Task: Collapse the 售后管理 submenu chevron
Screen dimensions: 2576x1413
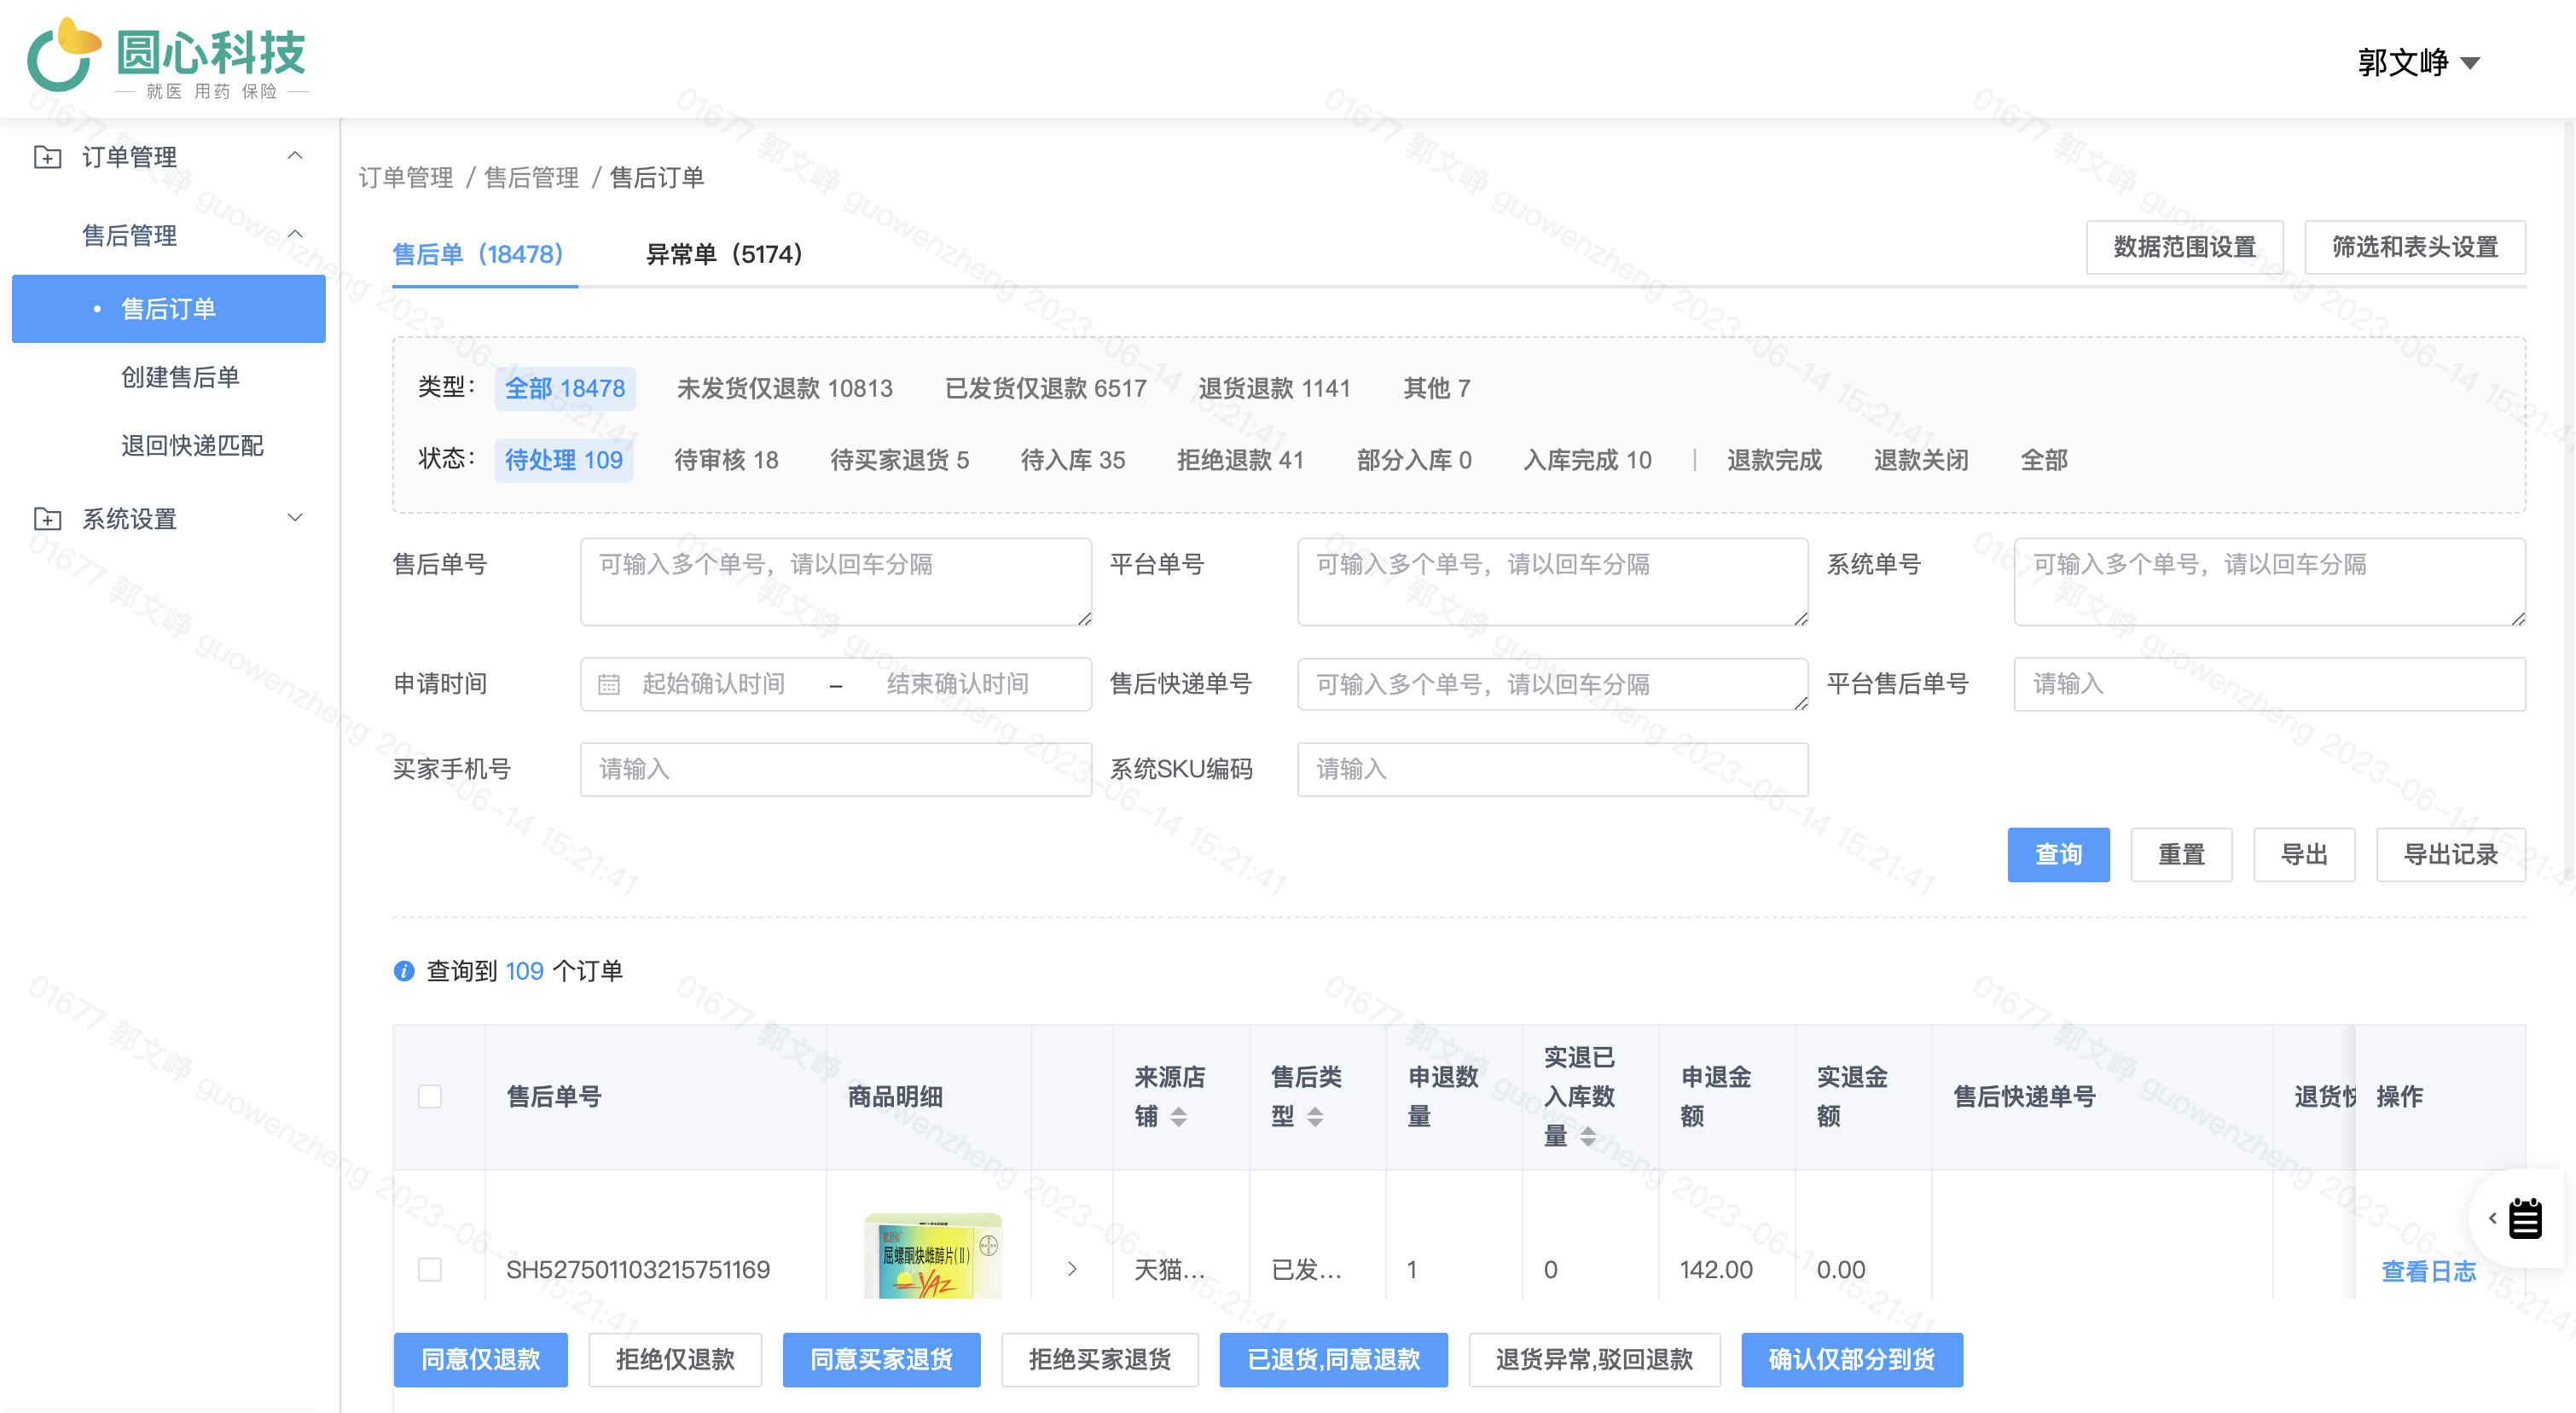Action: pos(295,234)
